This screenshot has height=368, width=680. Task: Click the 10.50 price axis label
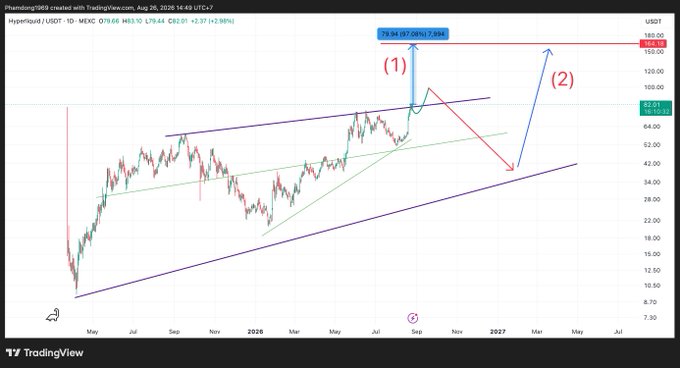pos(653,286)
